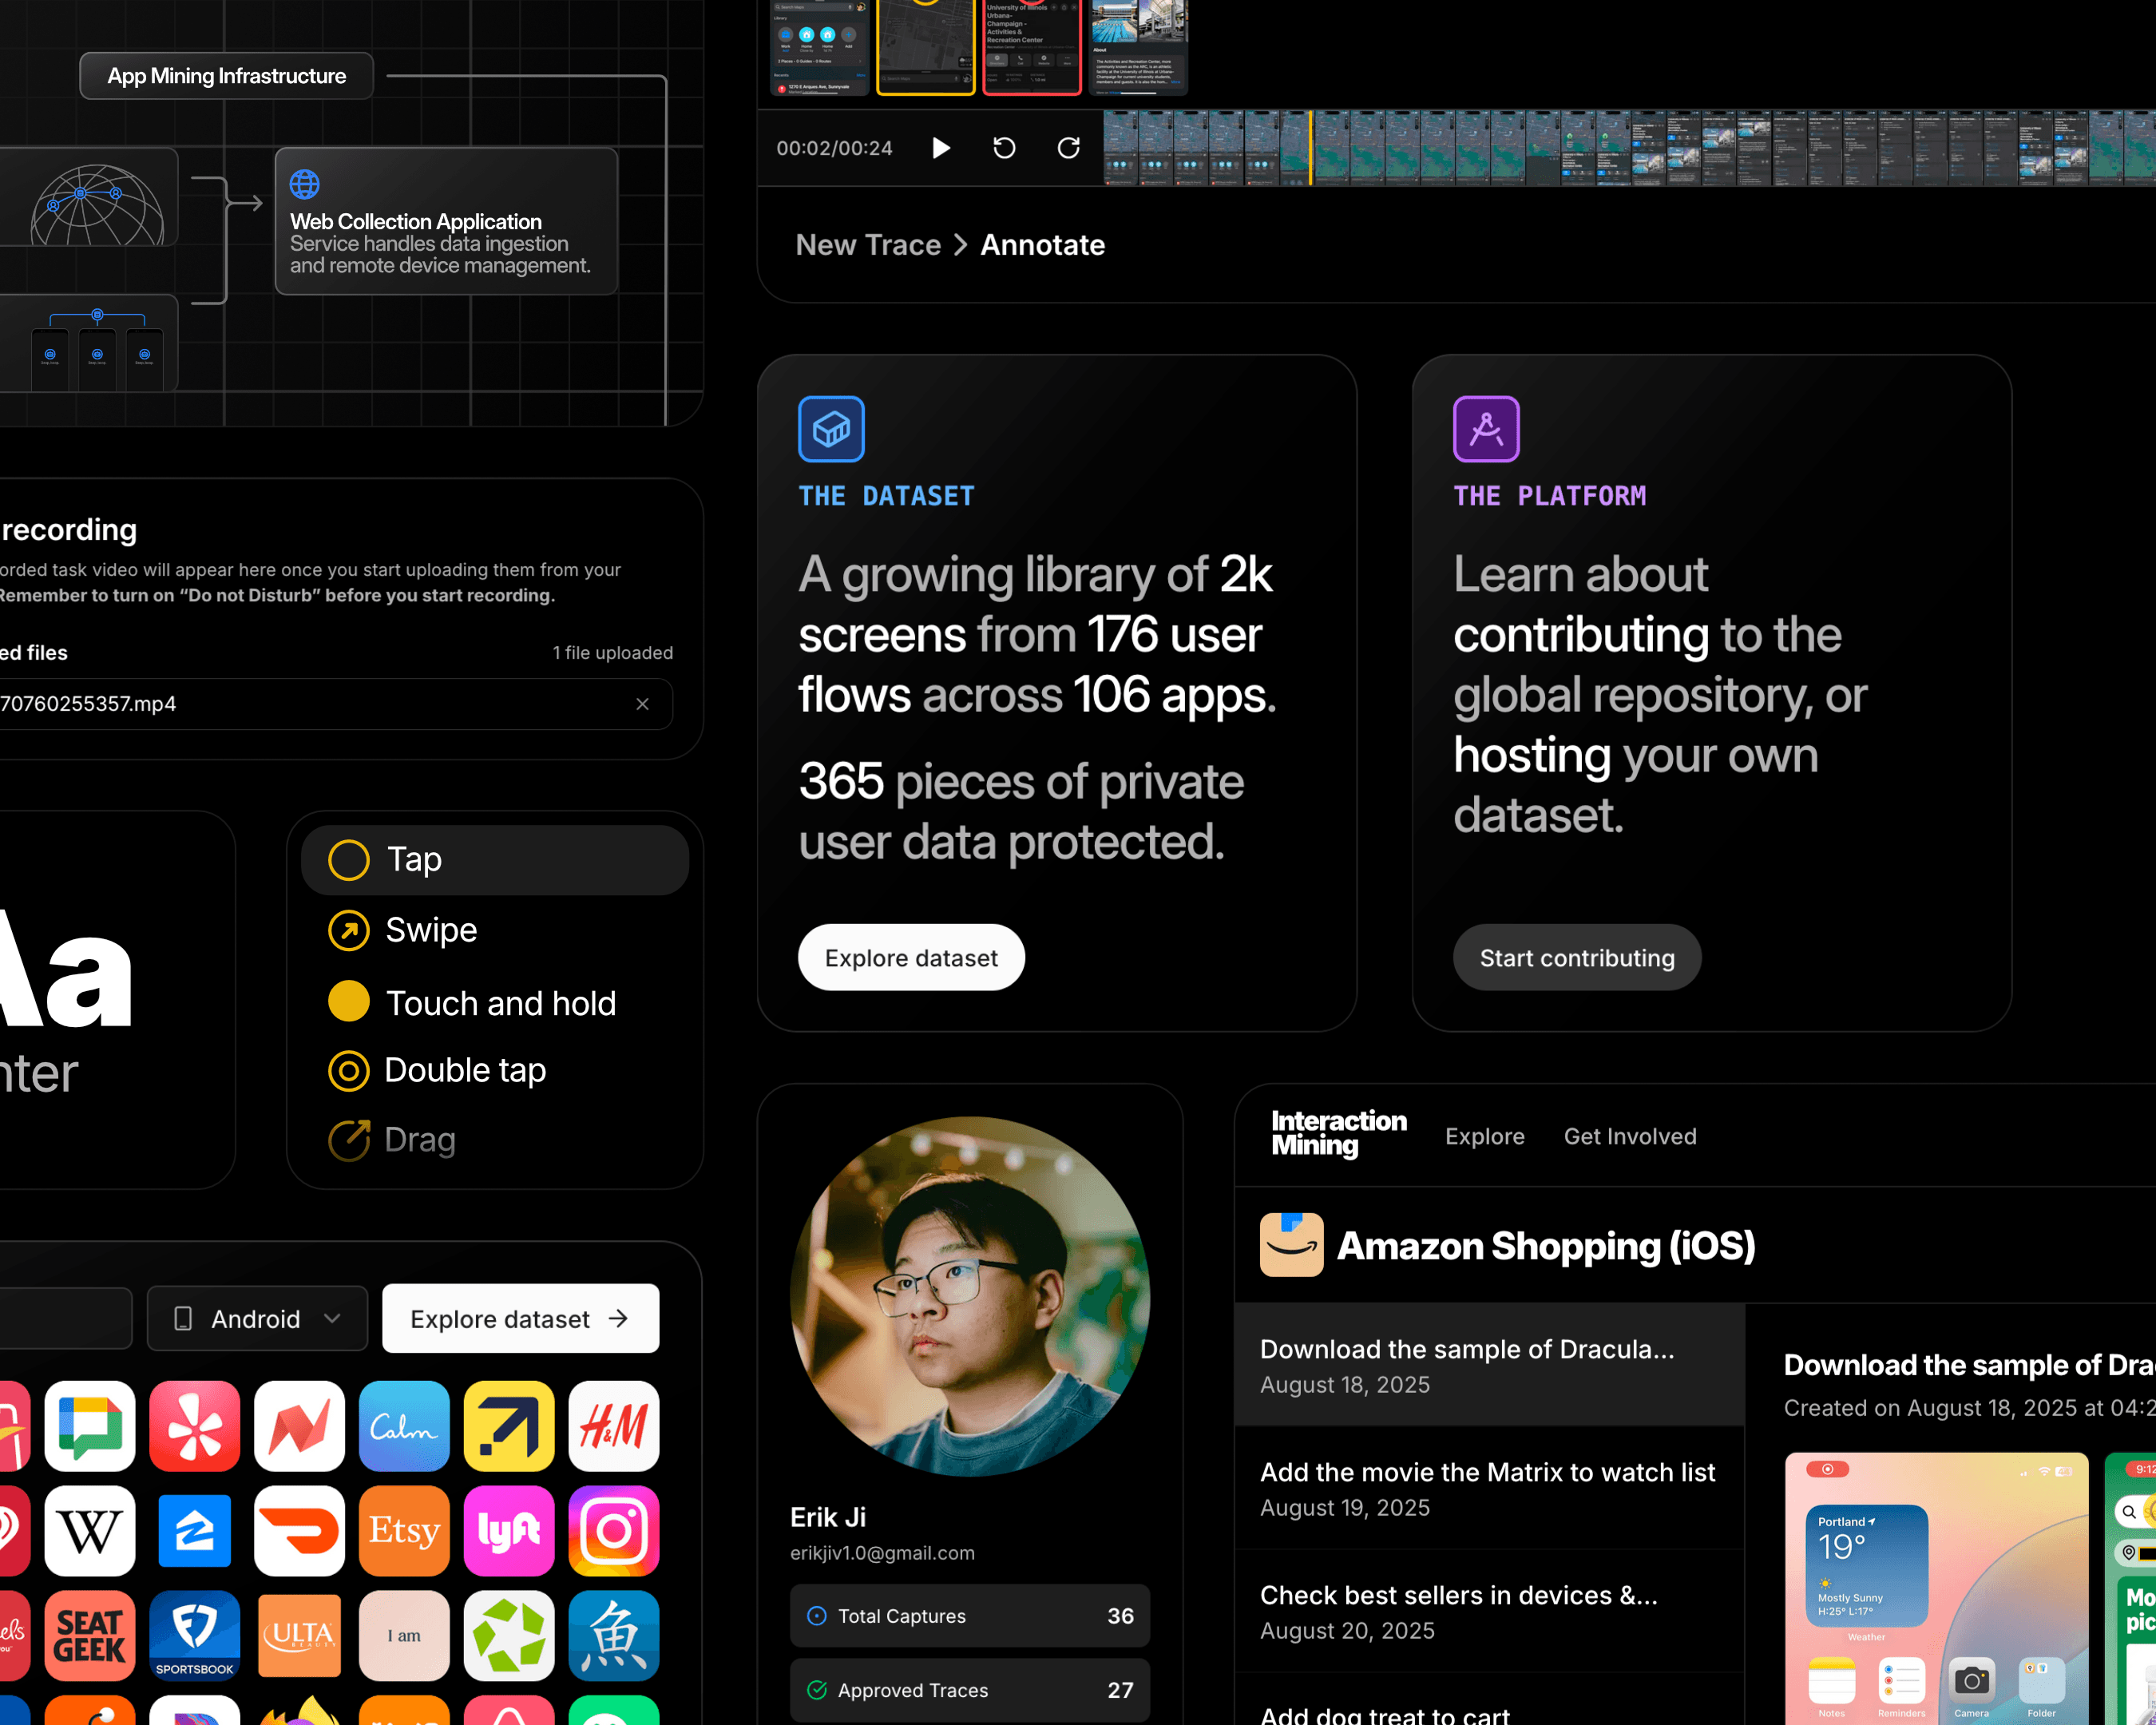Image resolution: width=2156 pixels, height=1725 pixels.
Task: Click the Approved Traces stat row
Action: [970, 1689]
